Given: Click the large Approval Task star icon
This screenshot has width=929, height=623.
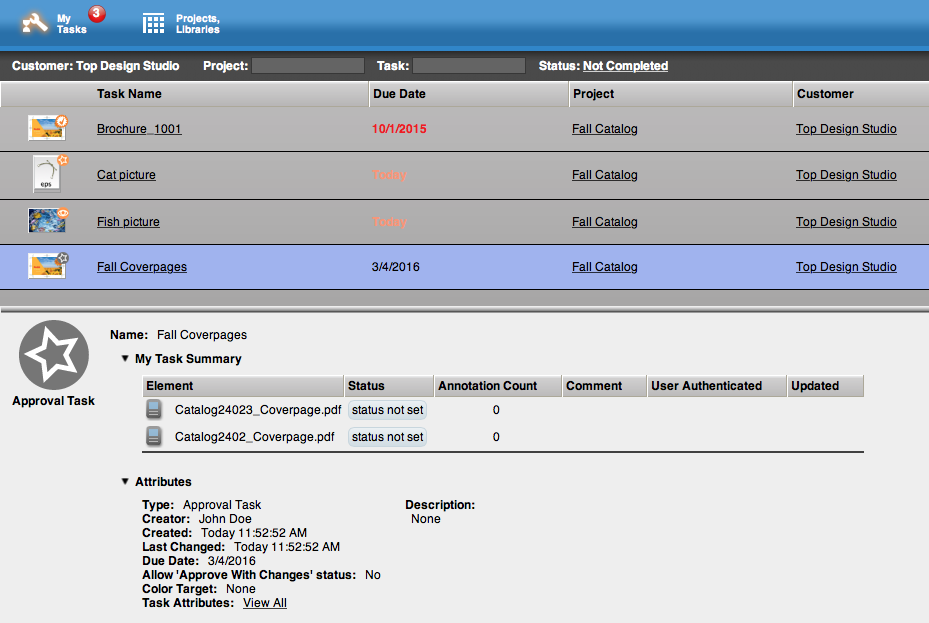Looking at the screenshot, I should pos(54,355).
